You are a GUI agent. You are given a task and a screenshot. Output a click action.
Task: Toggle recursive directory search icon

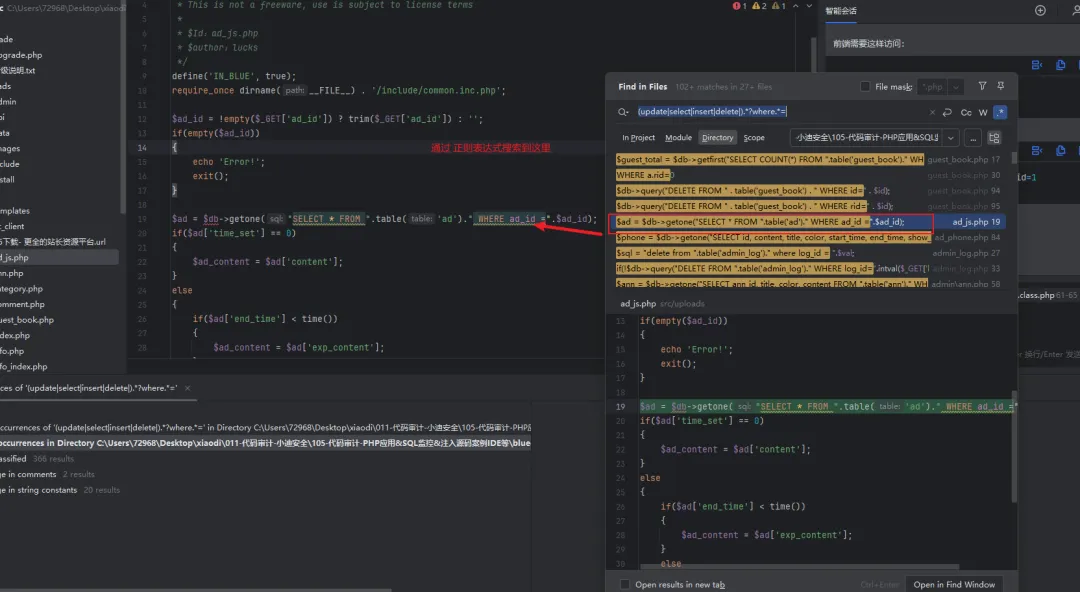[994, 138]
